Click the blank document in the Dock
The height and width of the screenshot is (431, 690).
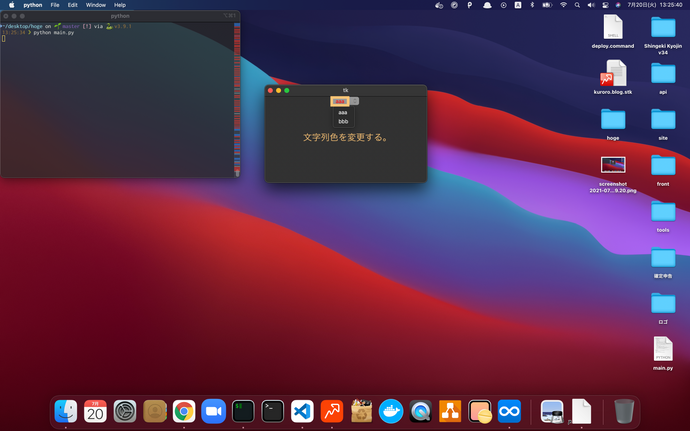tap(581, 411)
